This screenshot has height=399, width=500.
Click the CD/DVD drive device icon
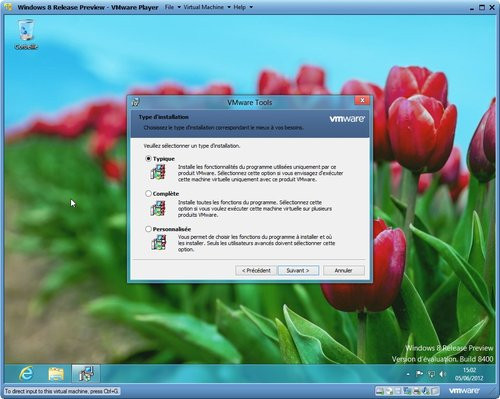(389, 391)
